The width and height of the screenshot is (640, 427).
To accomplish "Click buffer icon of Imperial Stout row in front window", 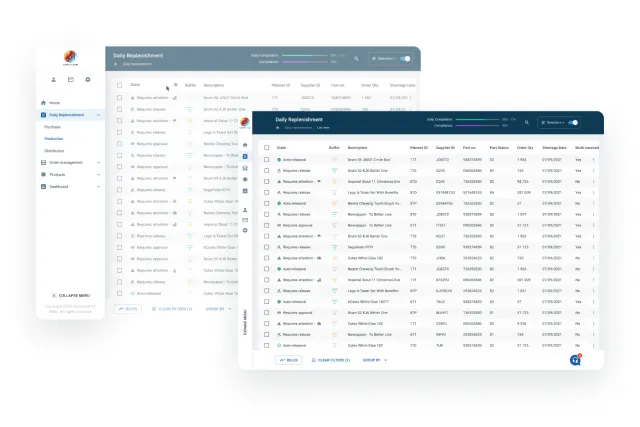I will tap(334, 182).
